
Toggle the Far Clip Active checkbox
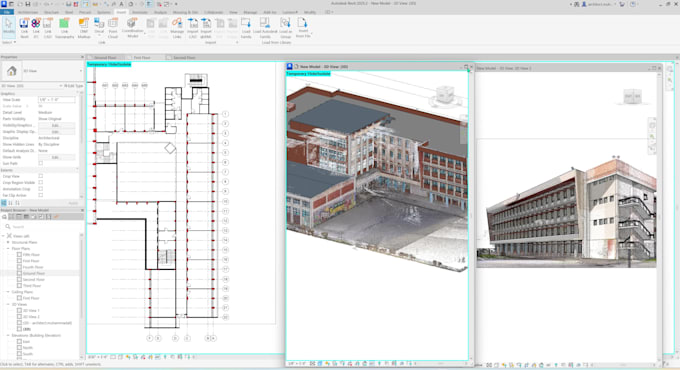41,195
